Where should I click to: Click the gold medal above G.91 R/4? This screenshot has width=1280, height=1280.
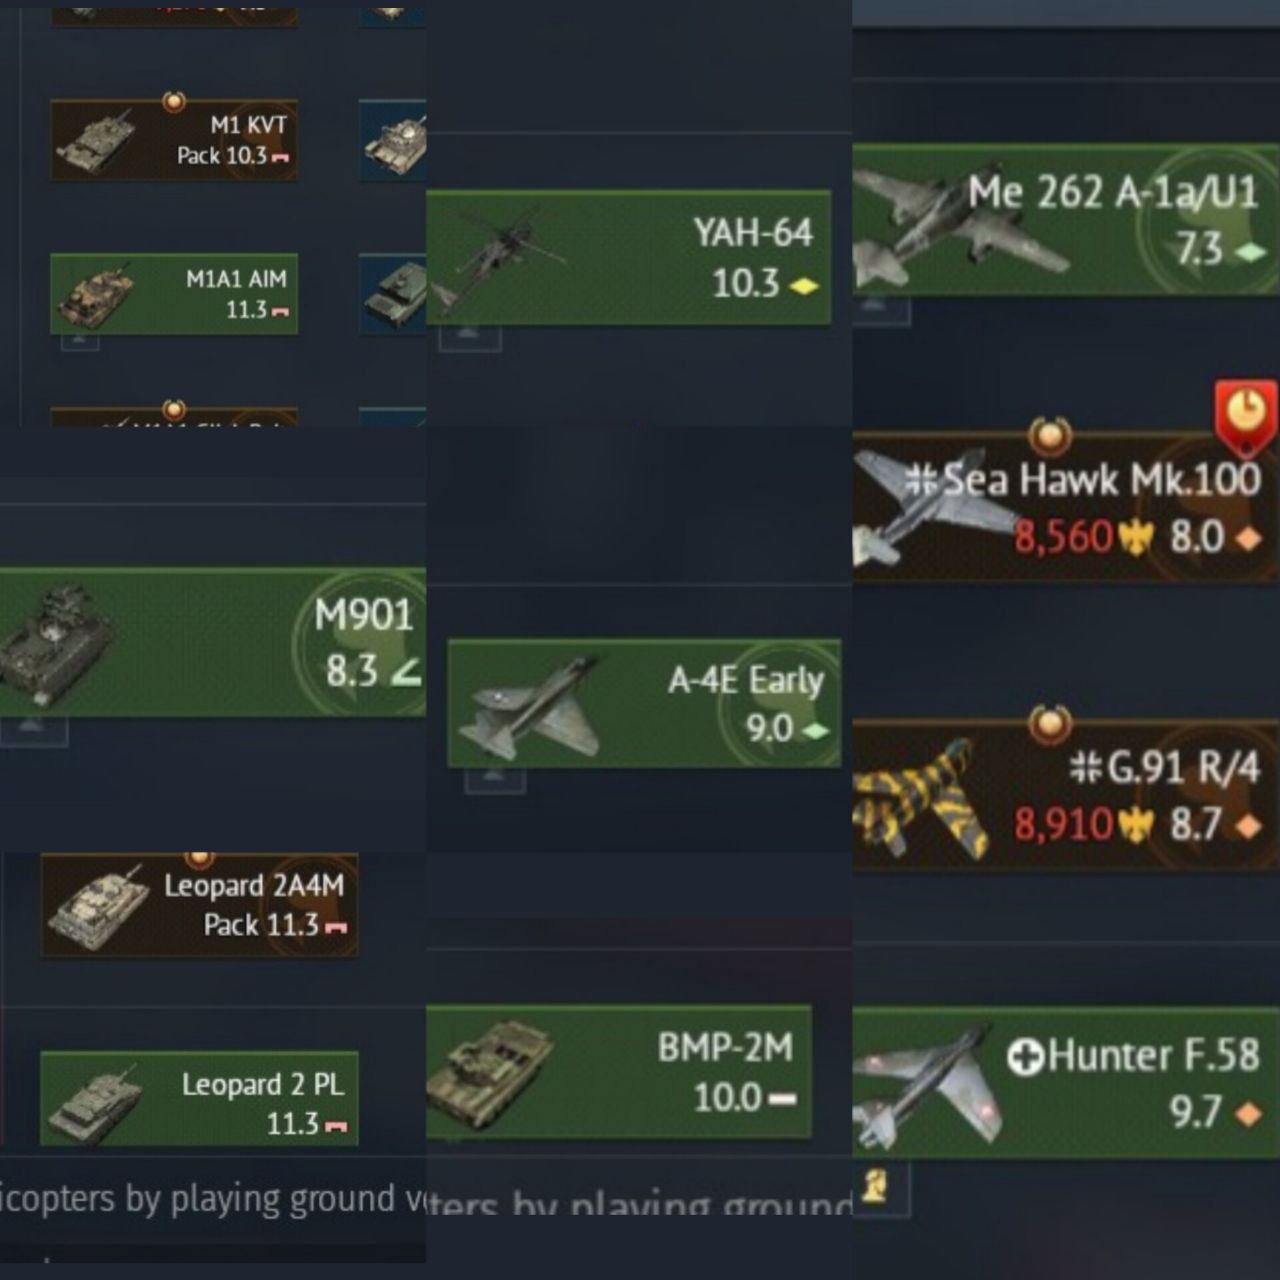pos(1050,724)
